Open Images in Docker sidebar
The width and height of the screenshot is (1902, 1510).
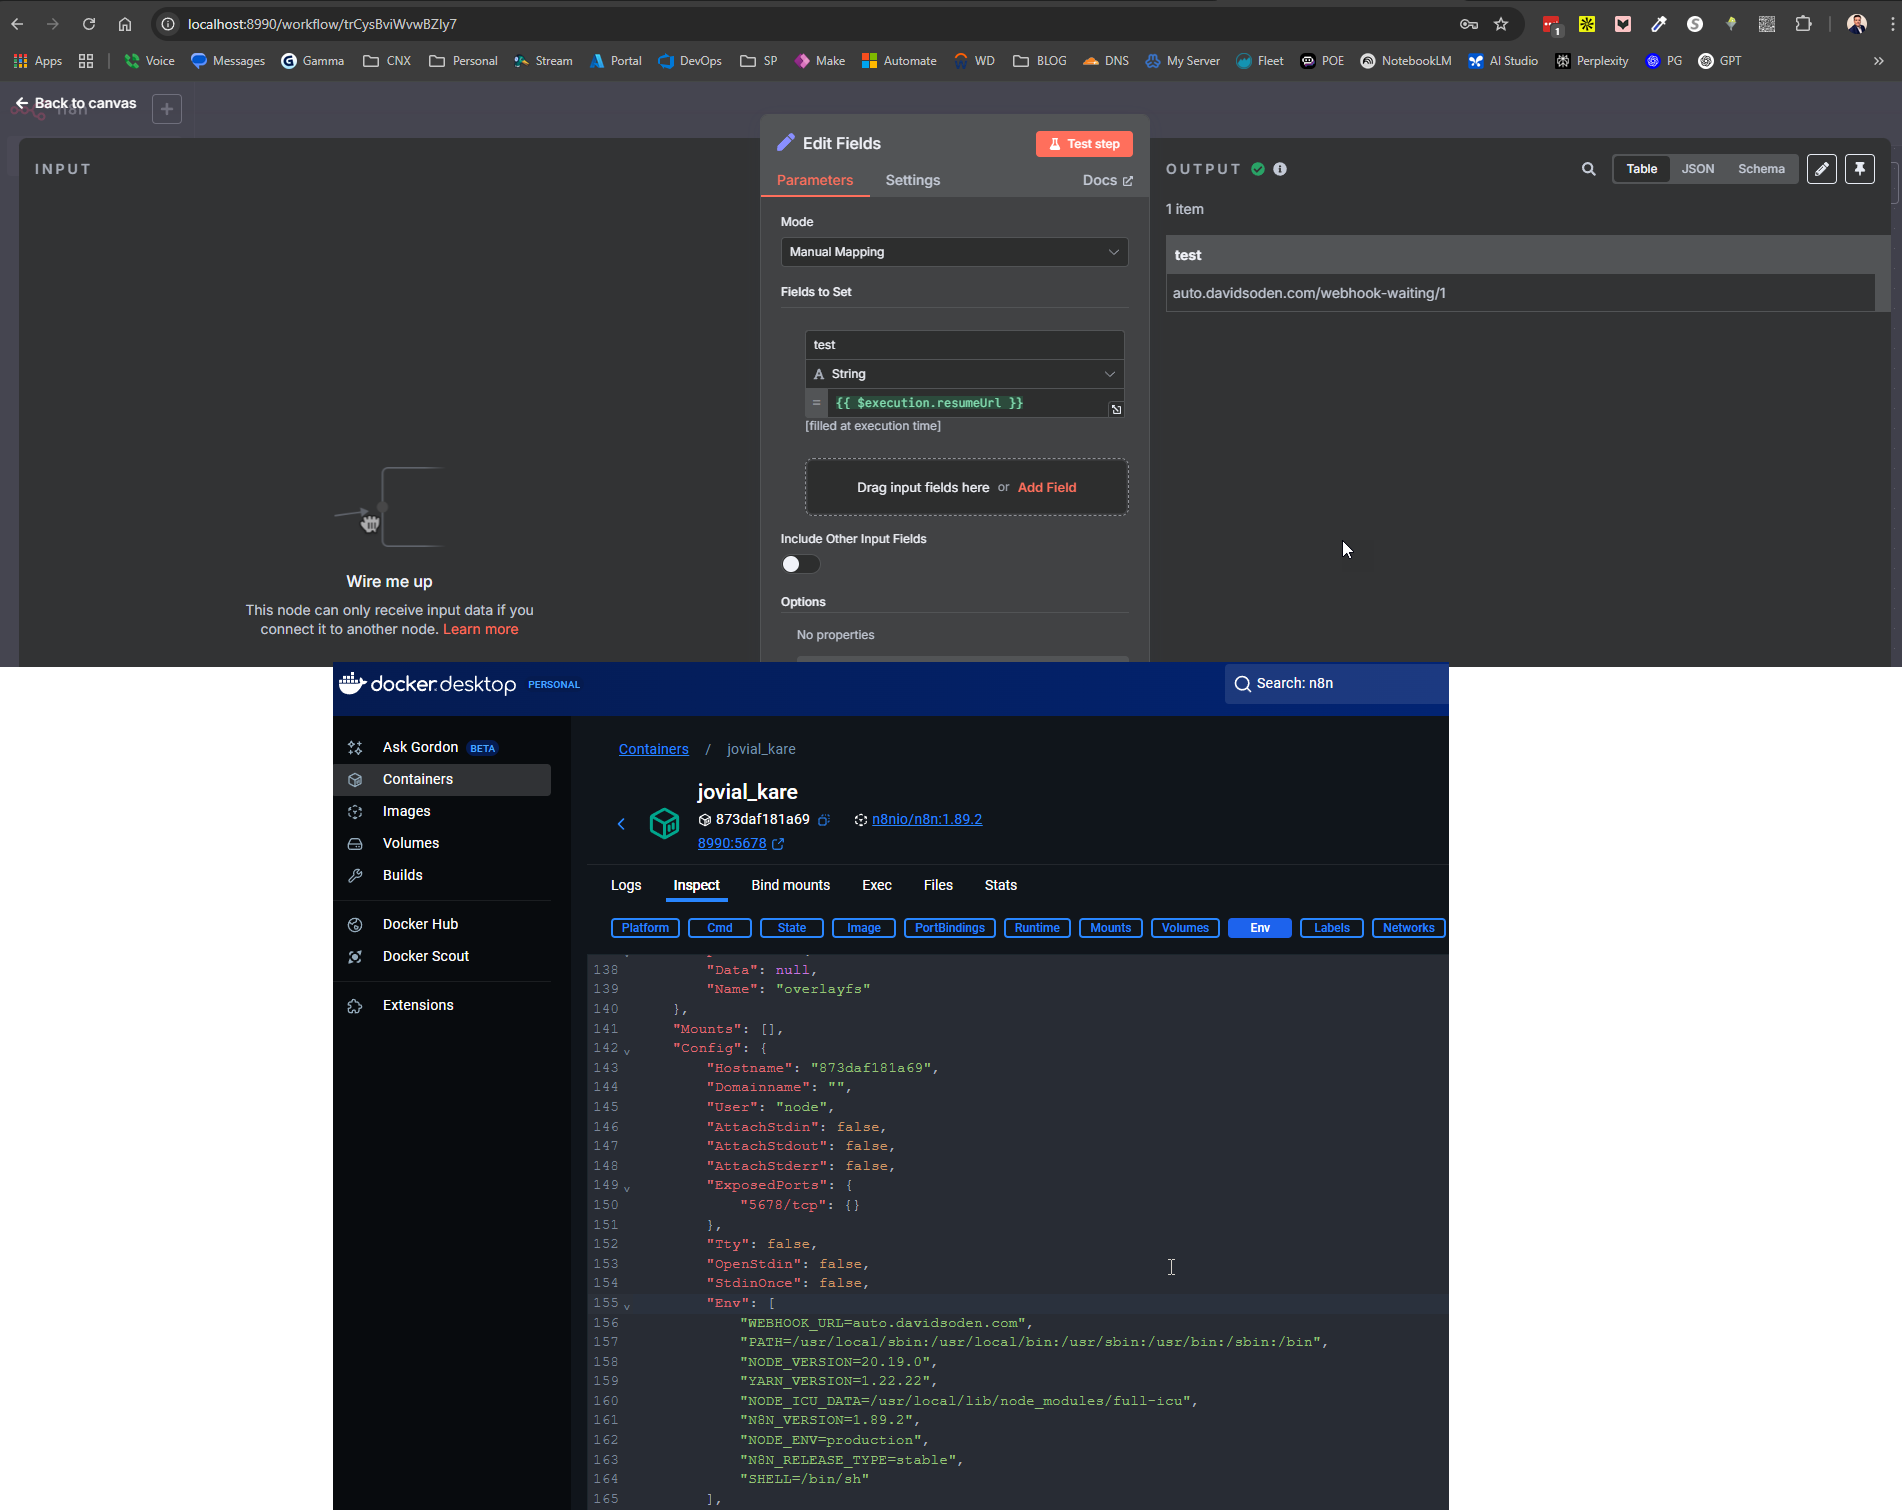(x=441, y=812)
